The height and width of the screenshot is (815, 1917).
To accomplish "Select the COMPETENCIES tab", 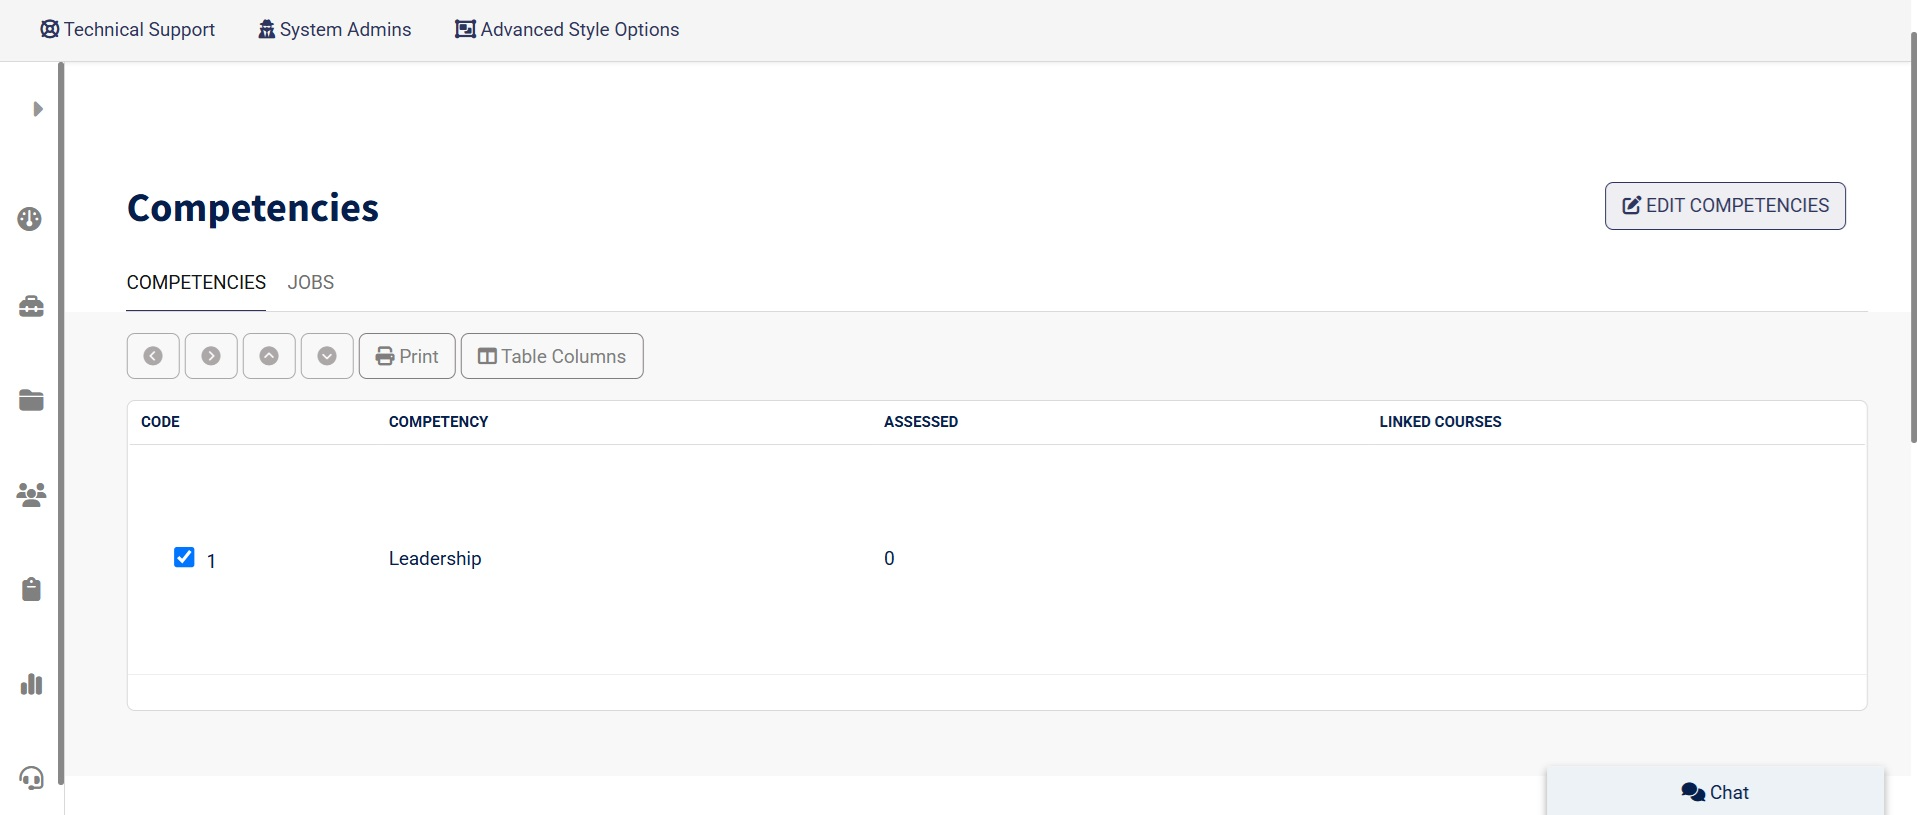I will (x=196, y=283).
